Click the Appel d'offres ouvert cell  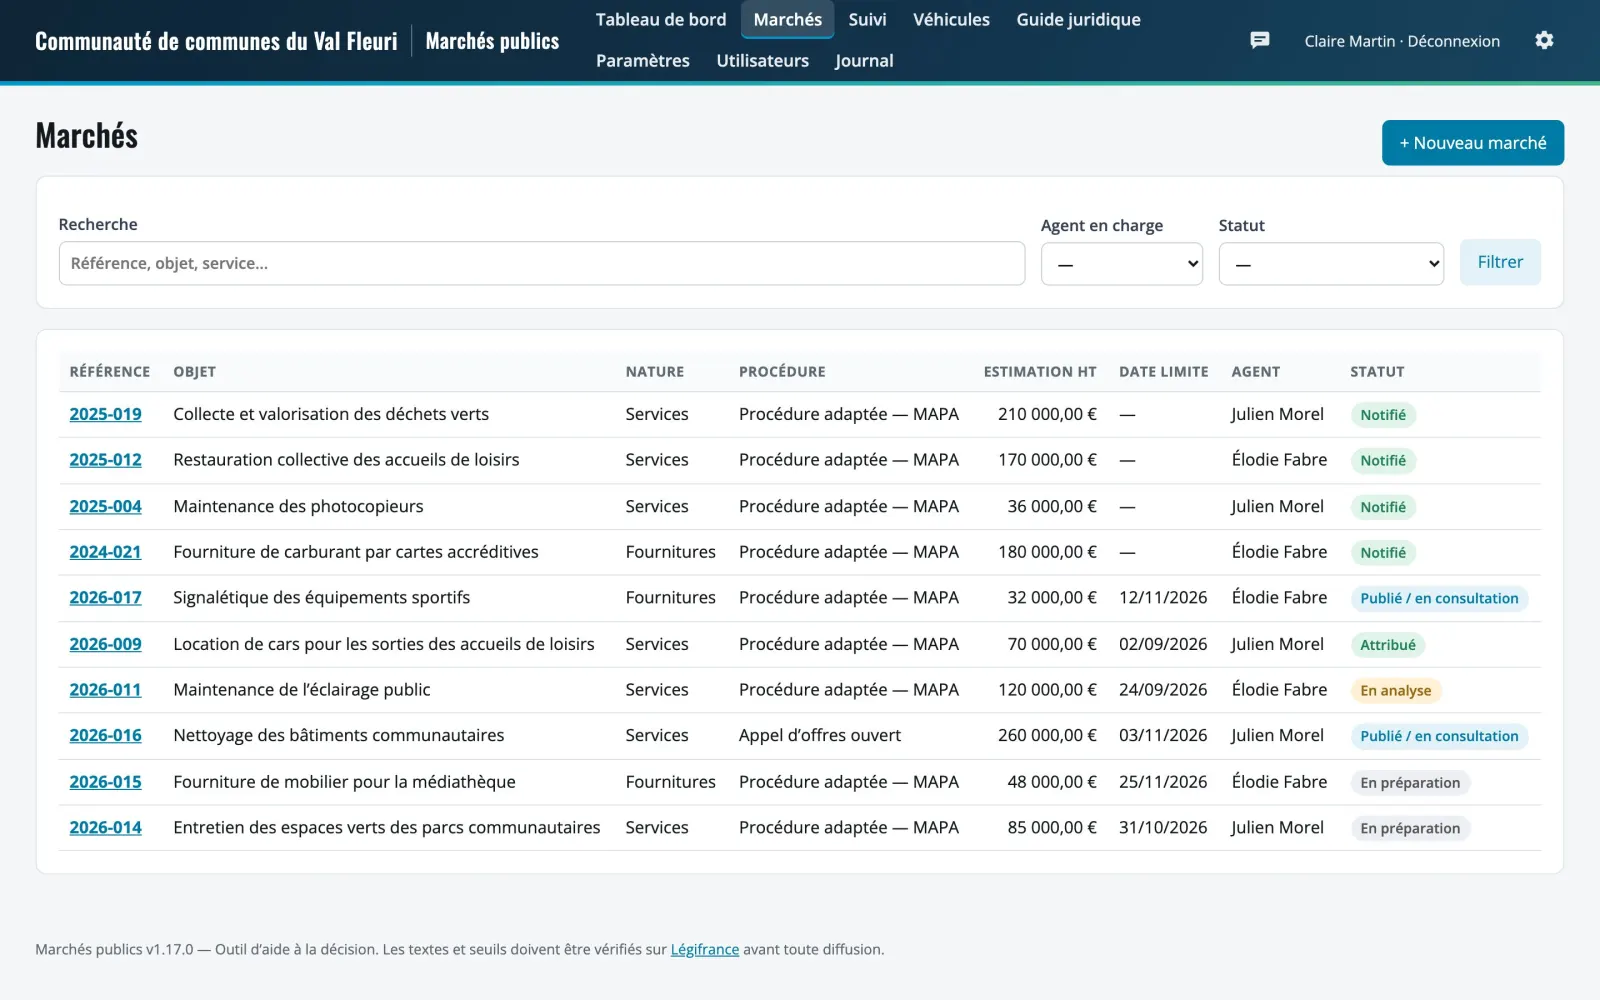(x=820, y=735)
